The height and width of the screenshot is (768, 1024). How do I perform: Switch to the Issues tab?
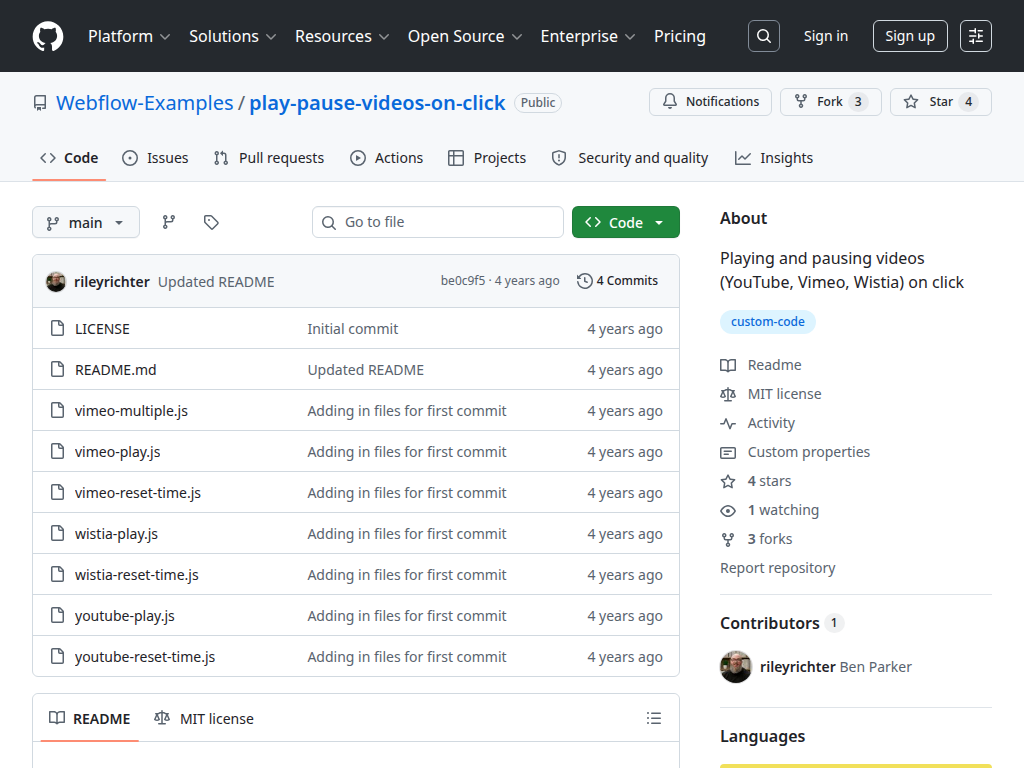click(155, 158)
